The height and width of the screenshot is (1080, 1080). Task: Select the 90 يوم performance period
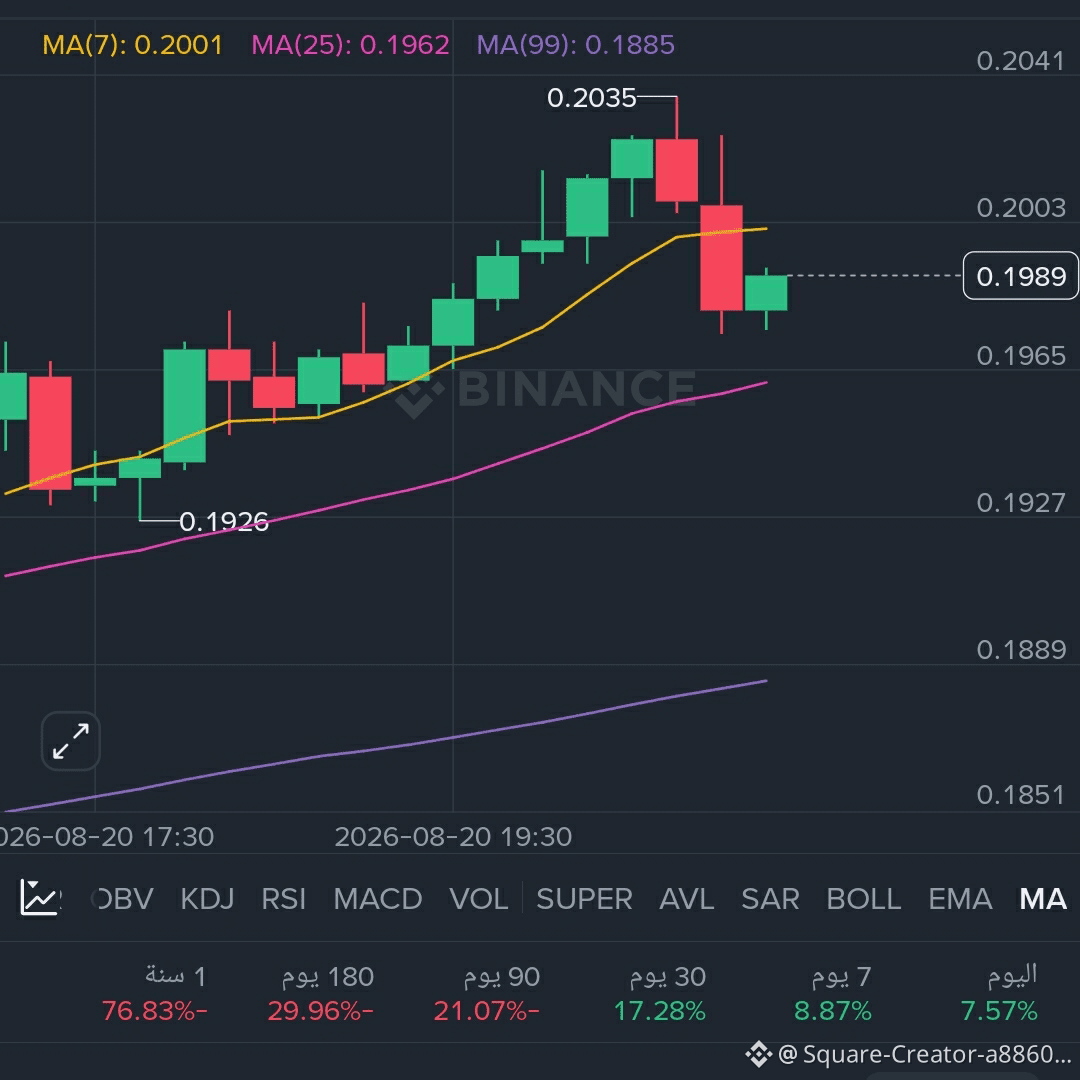coord(486,993)
